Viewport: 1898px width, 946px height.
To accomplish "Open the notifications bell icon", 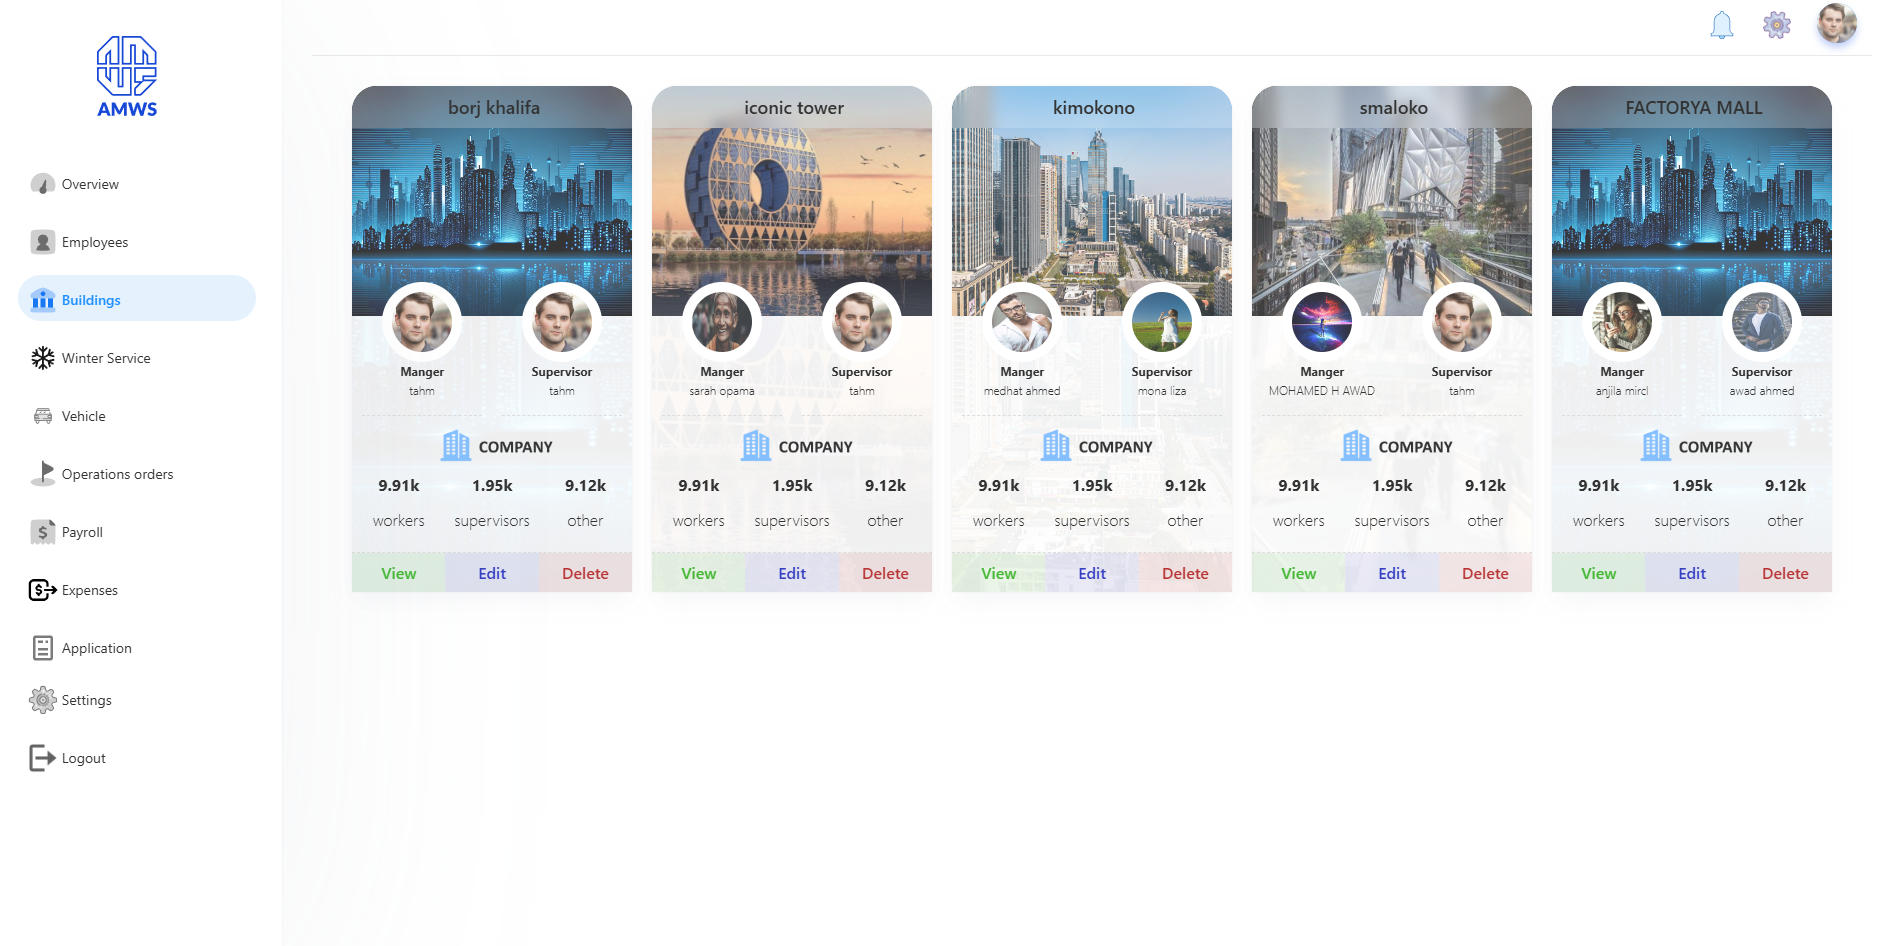I will [x=1721, y=25].
